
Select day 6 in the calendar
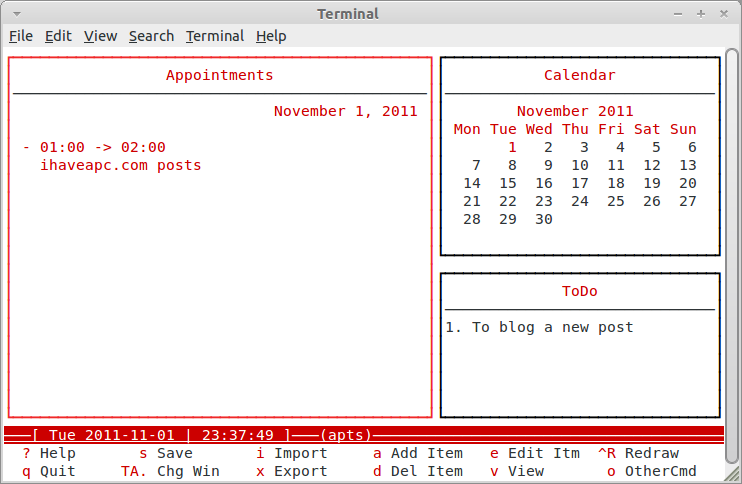[692, 147]
